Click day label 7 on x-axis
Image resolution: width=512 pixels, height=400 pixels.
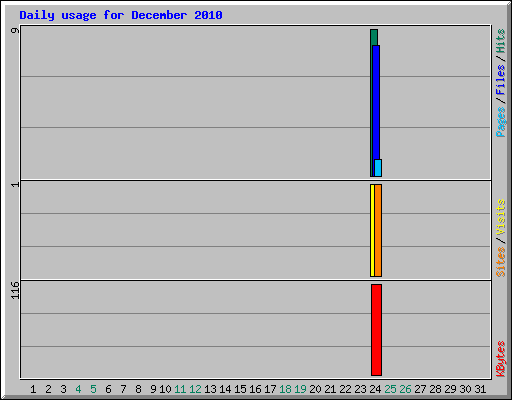[123, 389]
